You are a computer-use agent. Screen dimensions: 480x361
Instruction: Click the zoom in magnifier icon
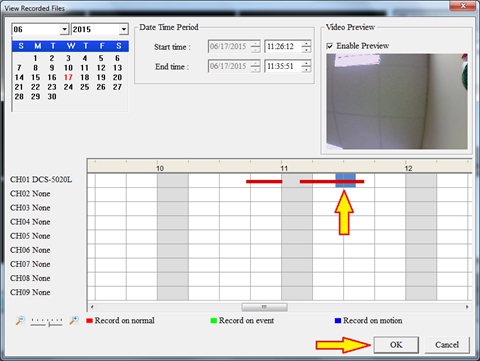click(x=74, y=321)
